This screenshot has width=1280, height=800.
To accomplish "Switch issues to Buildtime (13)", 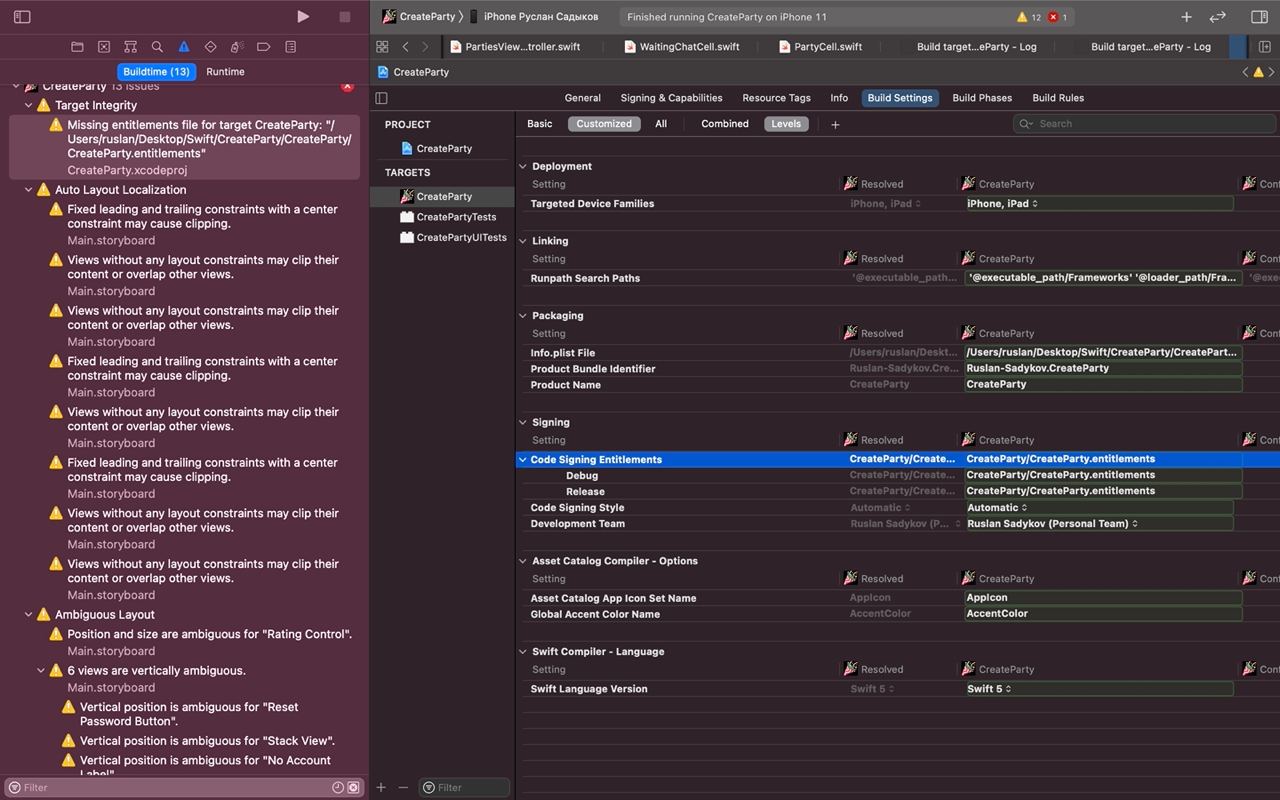I will [156, 72].
